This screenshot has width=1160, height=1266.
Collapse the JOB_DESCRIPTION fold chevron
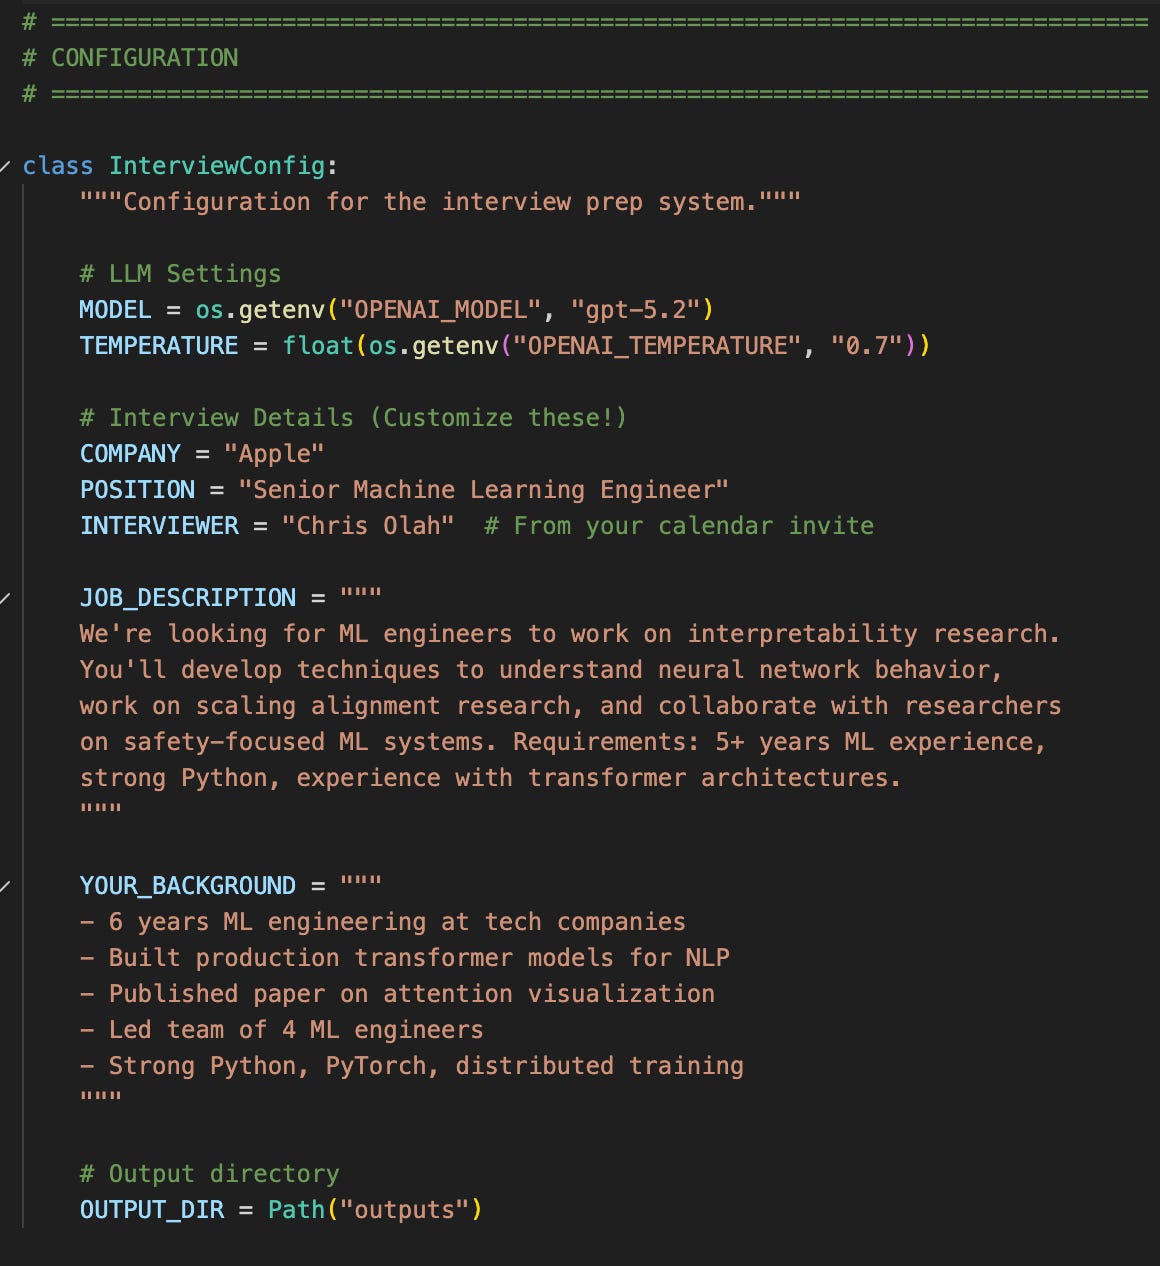coord(5,598)
